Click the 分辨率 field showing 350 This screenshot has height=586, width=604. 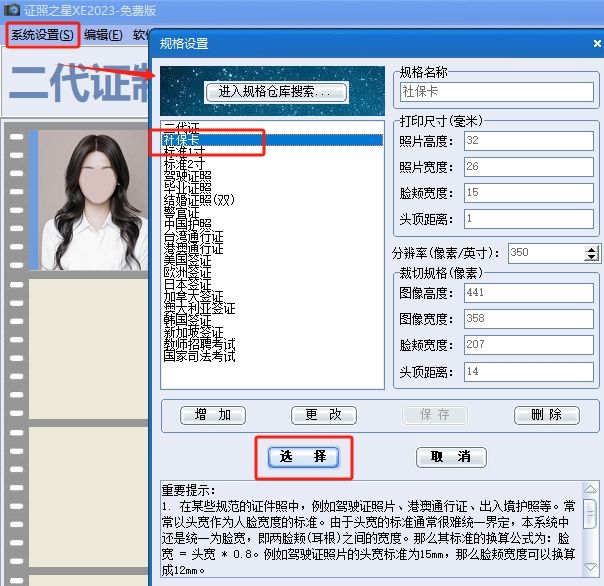coord(547,253)
